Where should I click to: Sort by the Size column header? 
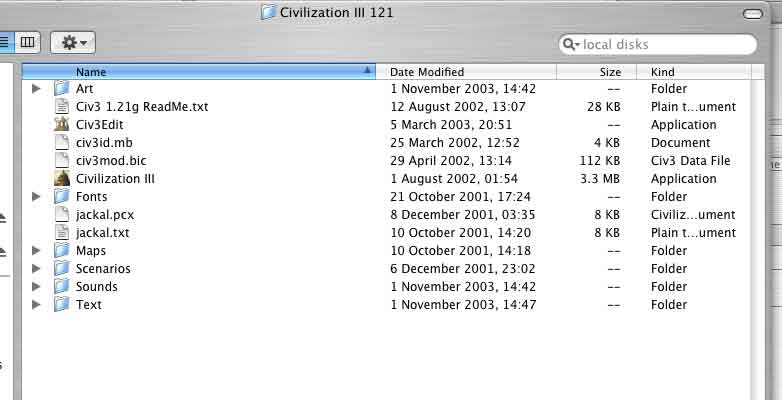(x=596, y=72)
